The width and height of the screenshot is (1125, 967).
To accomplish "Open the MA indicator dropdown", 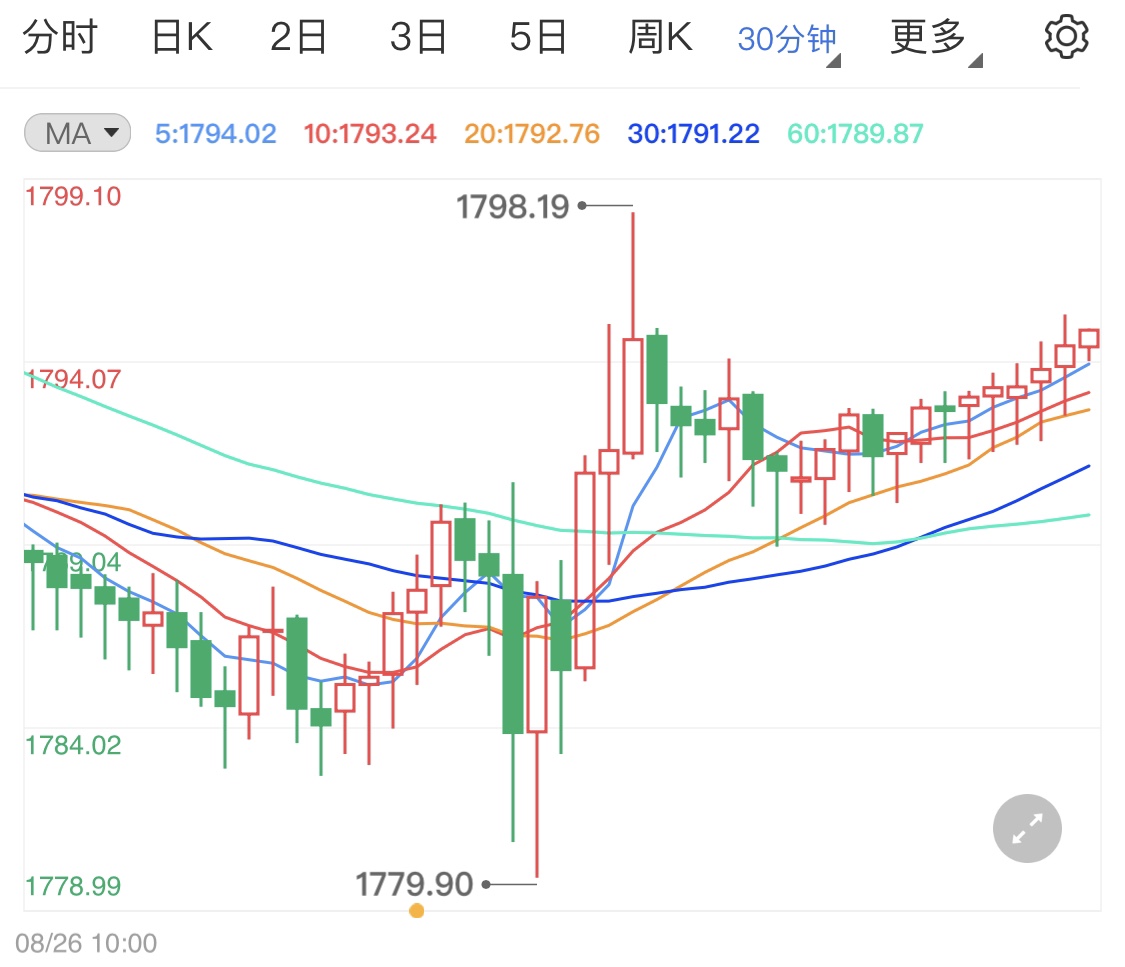I will pyautogui.click(x=77, y=133).
